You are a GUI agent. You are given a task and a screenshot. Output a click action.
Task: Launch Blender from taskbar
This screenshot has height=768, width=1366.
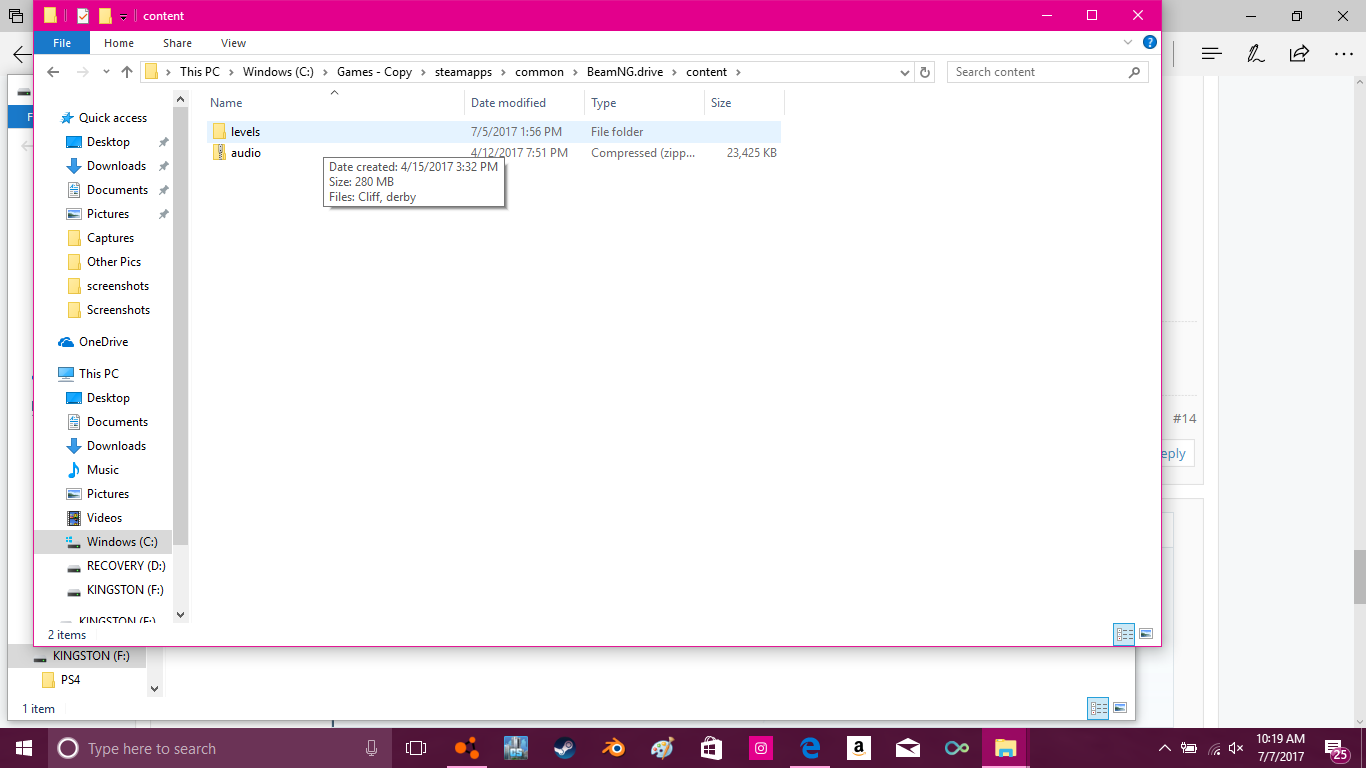[613, 748]
